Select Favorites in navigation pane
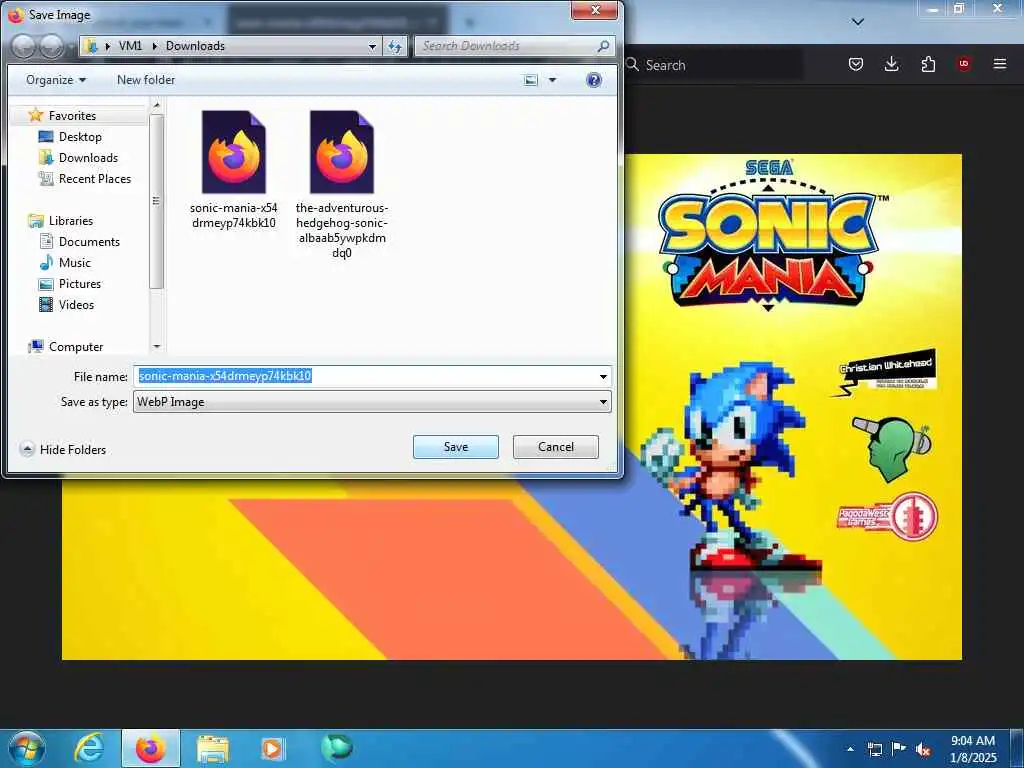The image size is (1024, 768). [x=72, y=116]
